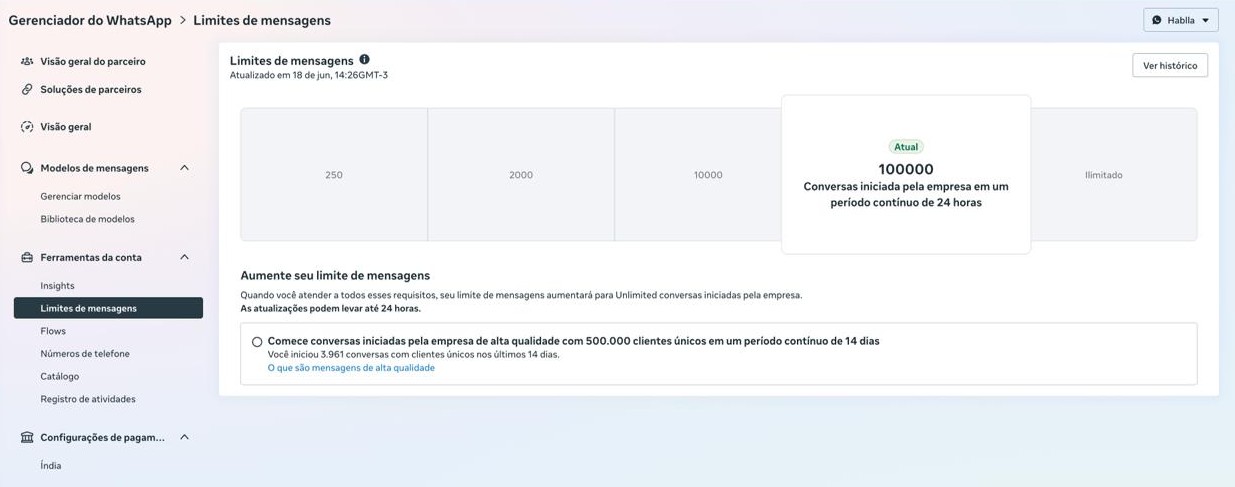Click the WhatsApp icon in the Hablla selector
Viewport: 1235px width, 487px height.
pyautogui.click(x=1157, y=20)
